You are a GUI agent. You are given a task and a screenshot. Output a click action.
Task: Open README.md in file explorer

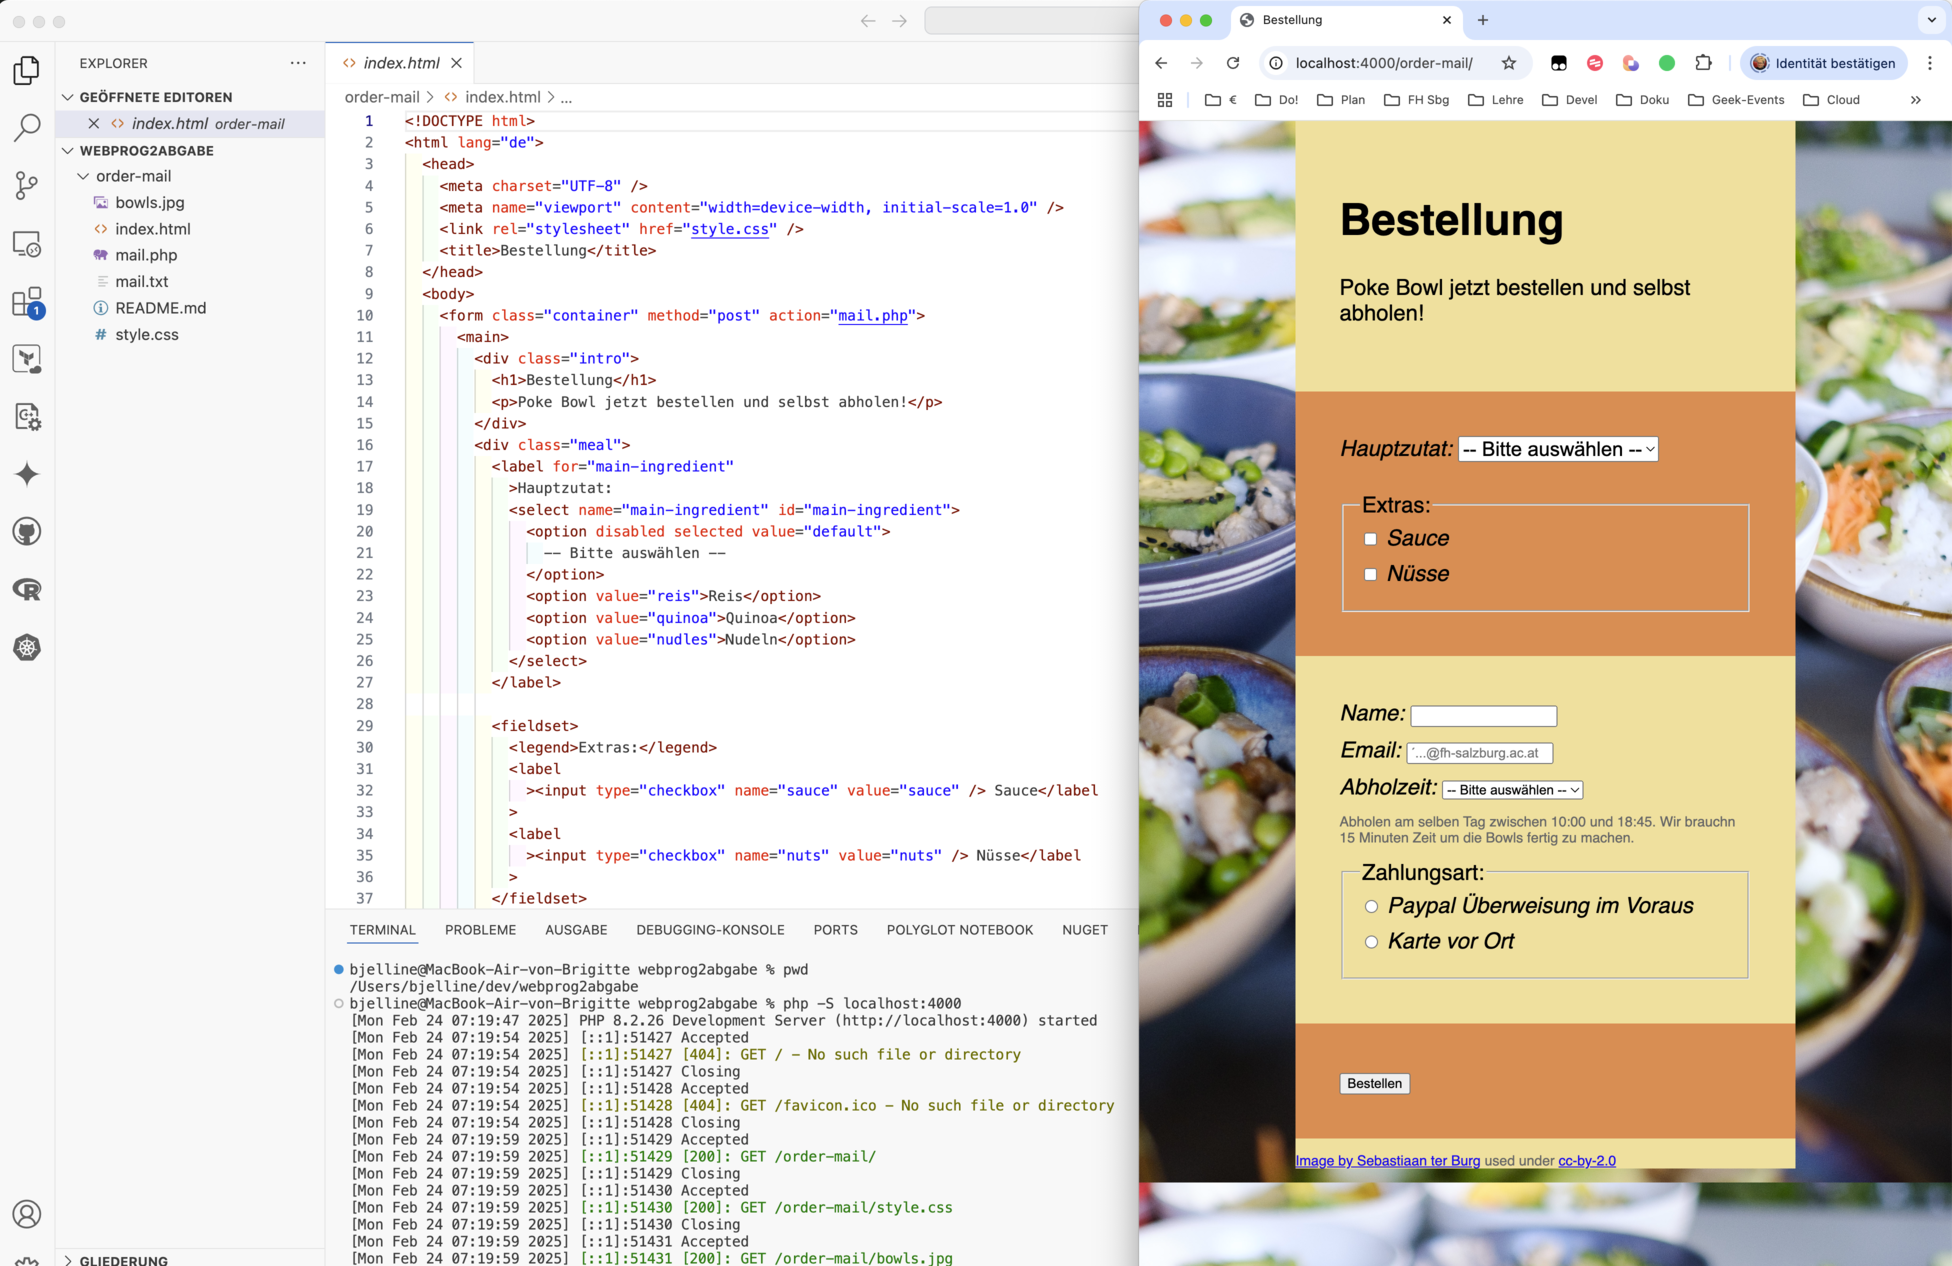[161, 308]
